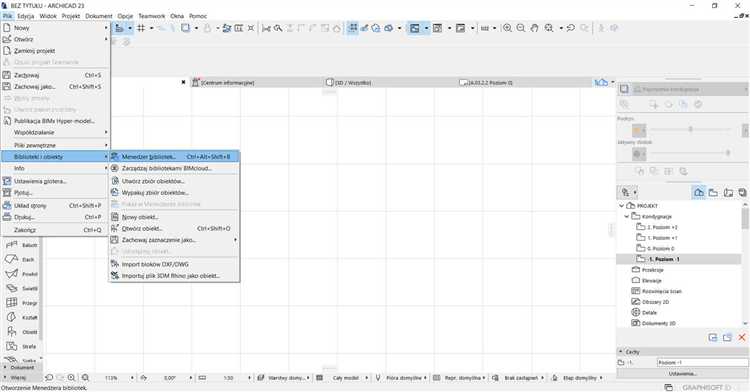Click the Zoom In magnifier in top toolbar
Screen dimensions: 750x392
pos(507,28)
